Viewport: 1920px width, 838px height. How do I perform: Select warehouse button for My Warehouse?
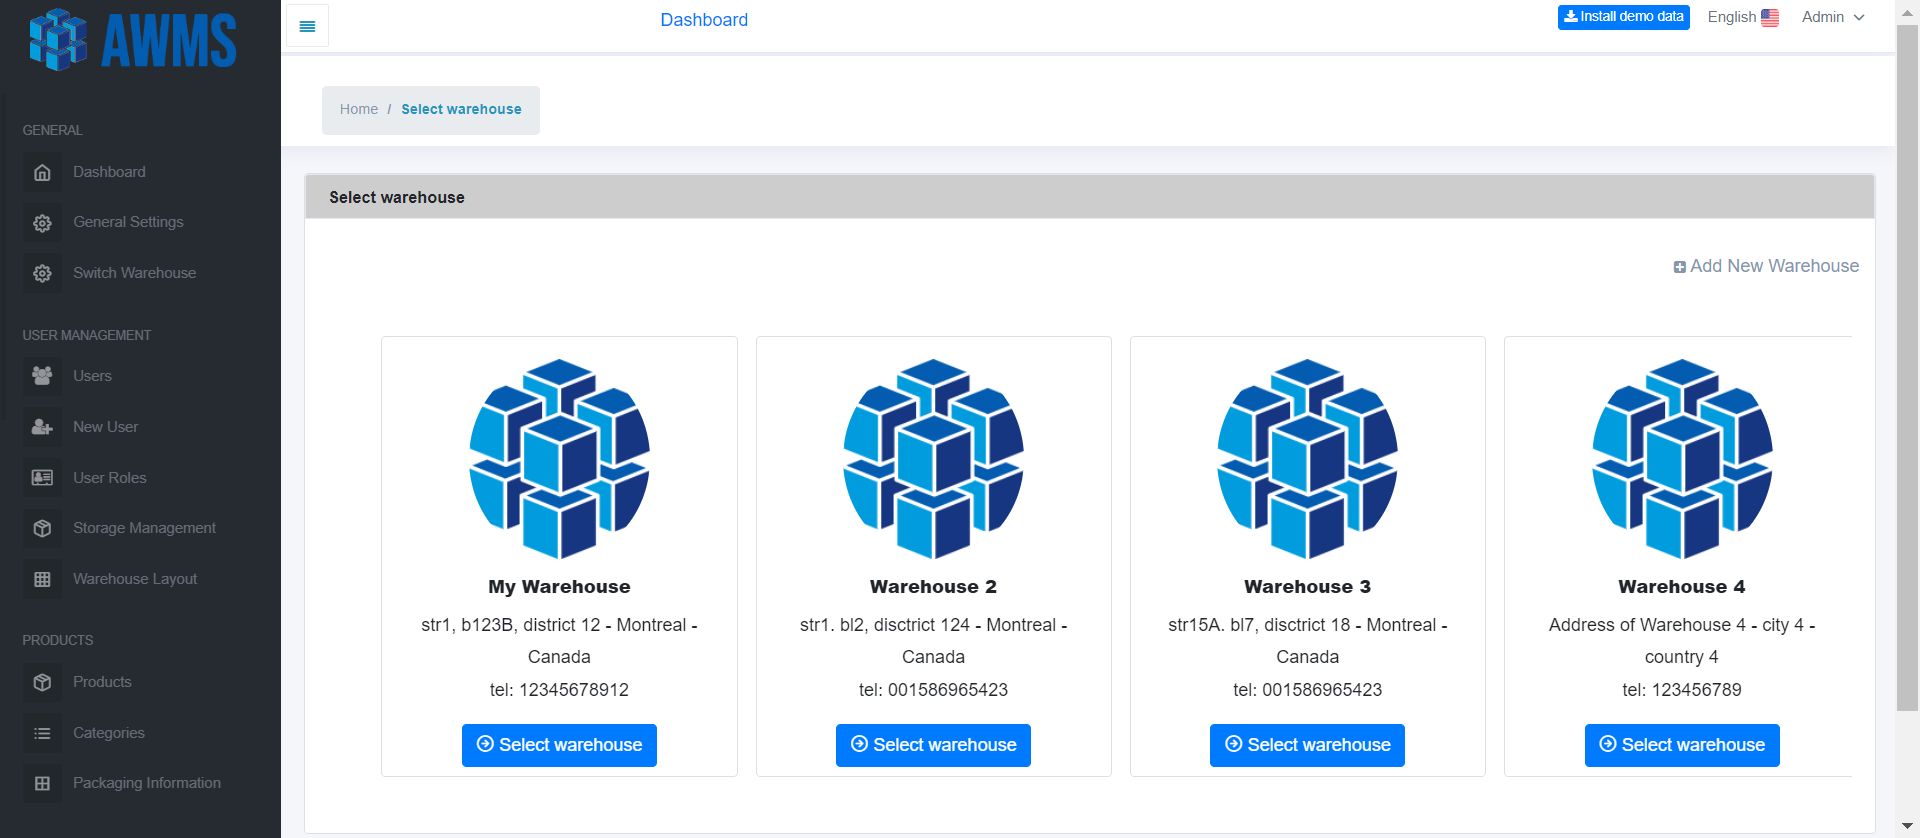click(559, 745)
